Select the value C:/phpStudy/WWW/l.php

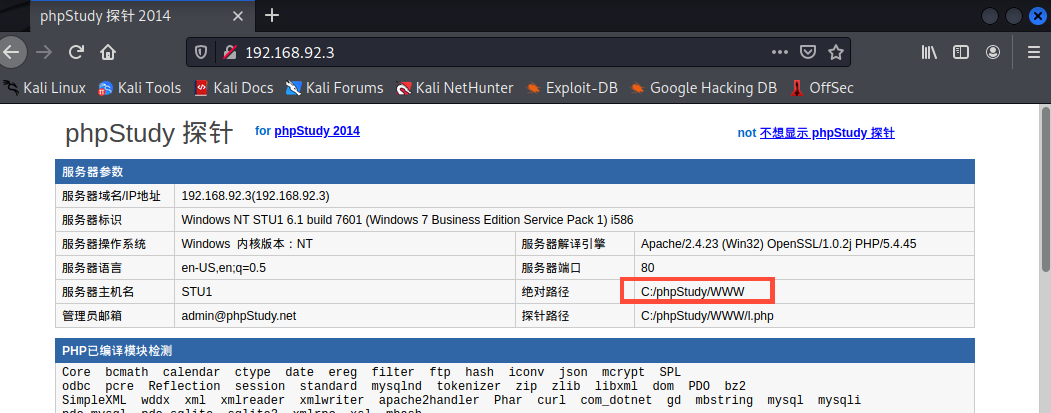click(x=707, y=315)
